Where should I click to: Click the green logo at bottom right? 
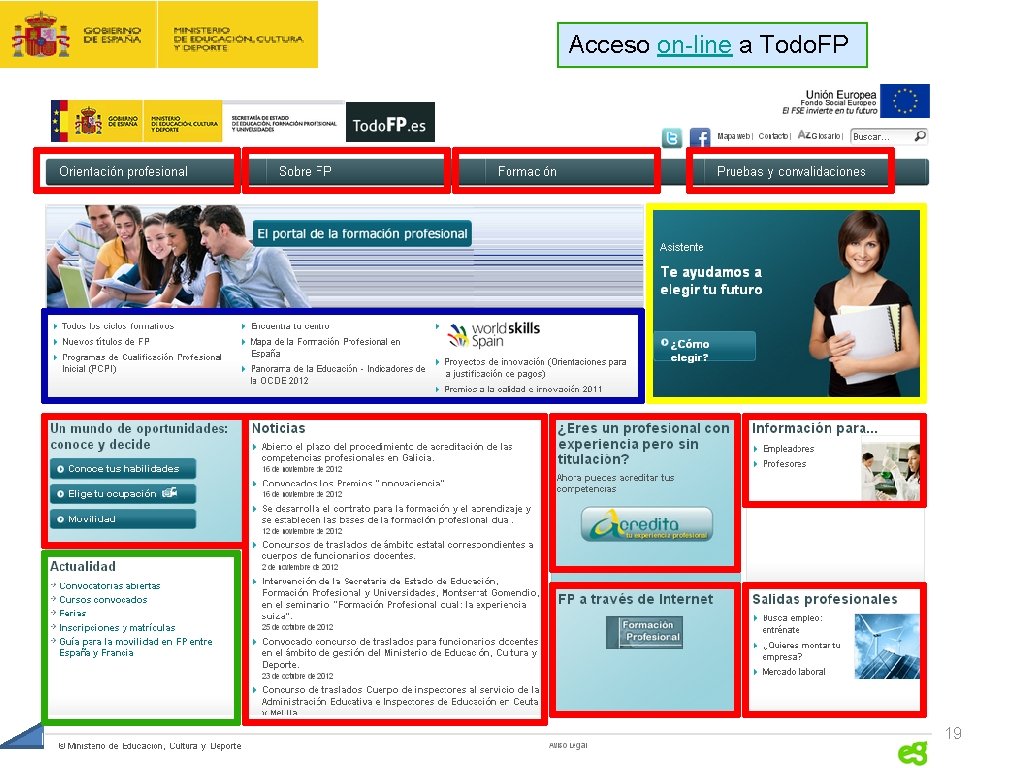911,753
